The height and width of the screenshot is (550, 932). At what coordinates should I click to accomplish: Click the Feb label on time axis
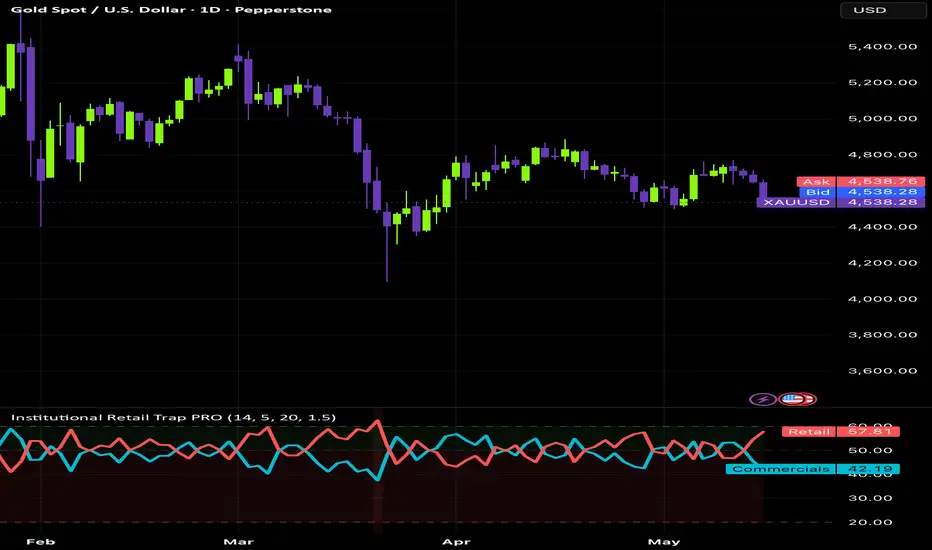point(41,542)
